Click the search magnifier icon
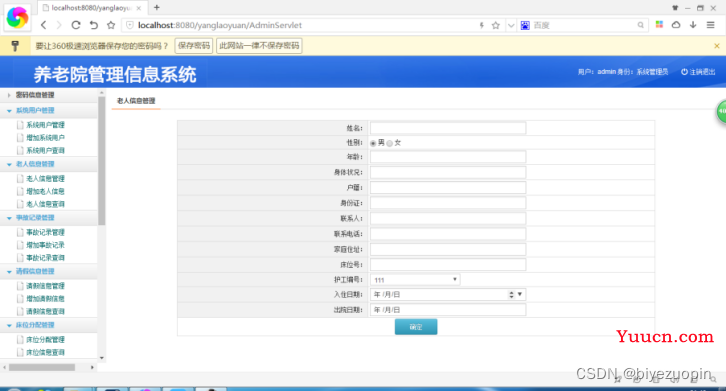The width and height of the screenshot is (726, 391). 640,25
